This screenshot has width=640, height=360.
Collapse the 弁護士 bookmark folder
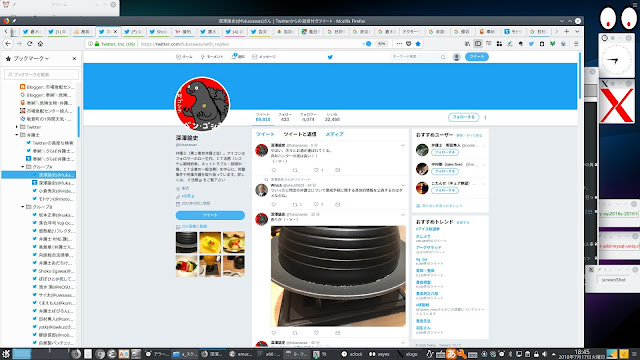[17, 135]
